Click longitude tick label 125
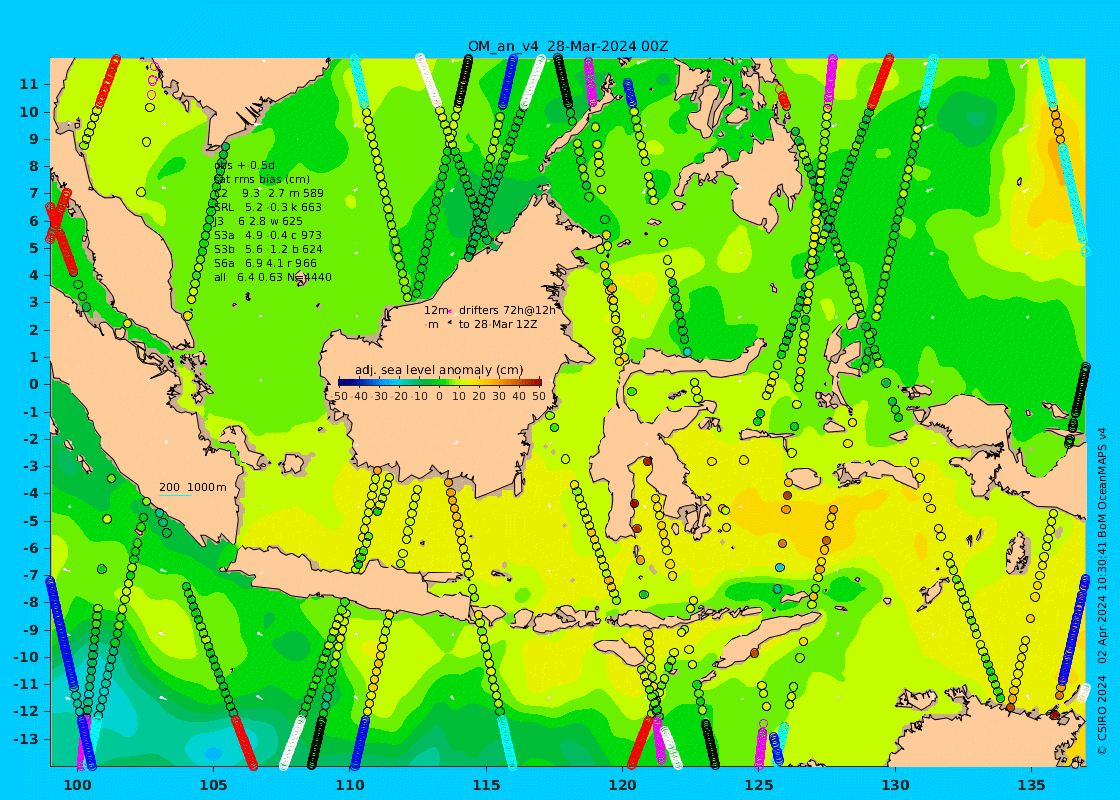The height and width of the screenshot is (800, 1120). pos(759,785)
